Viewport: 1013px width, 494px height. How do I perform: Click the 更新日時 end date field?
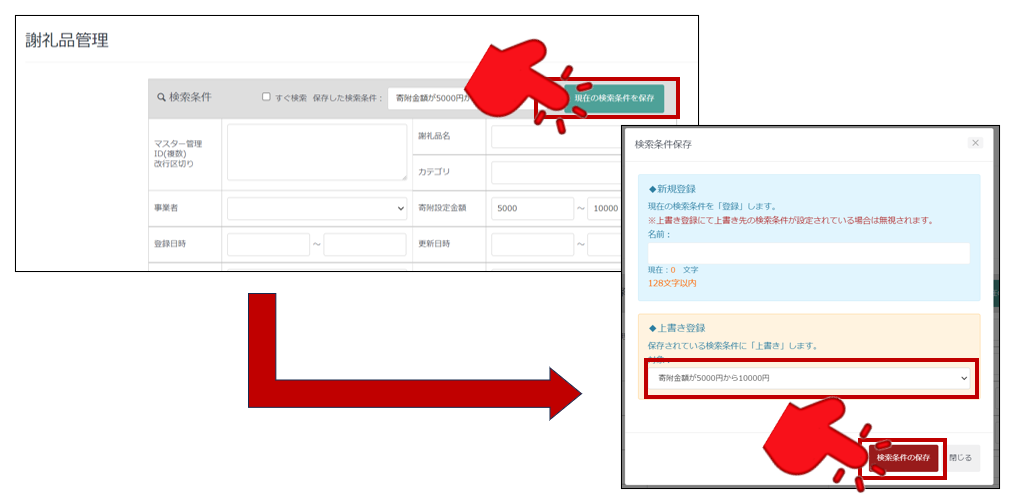point(604,244)
